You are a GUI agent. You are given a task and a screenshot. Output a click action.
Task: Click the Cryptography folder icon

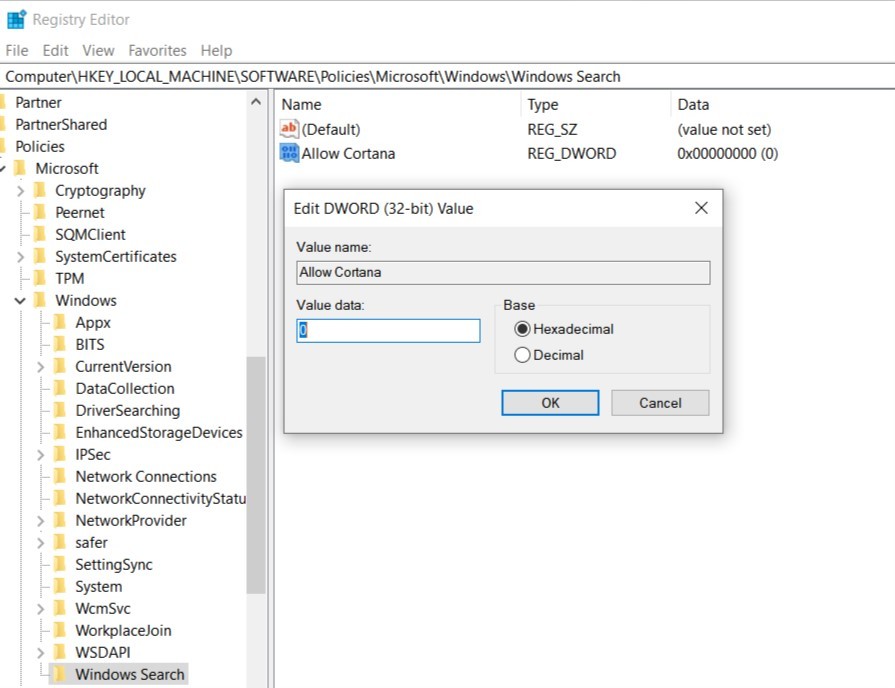click(x=40, y=190)
